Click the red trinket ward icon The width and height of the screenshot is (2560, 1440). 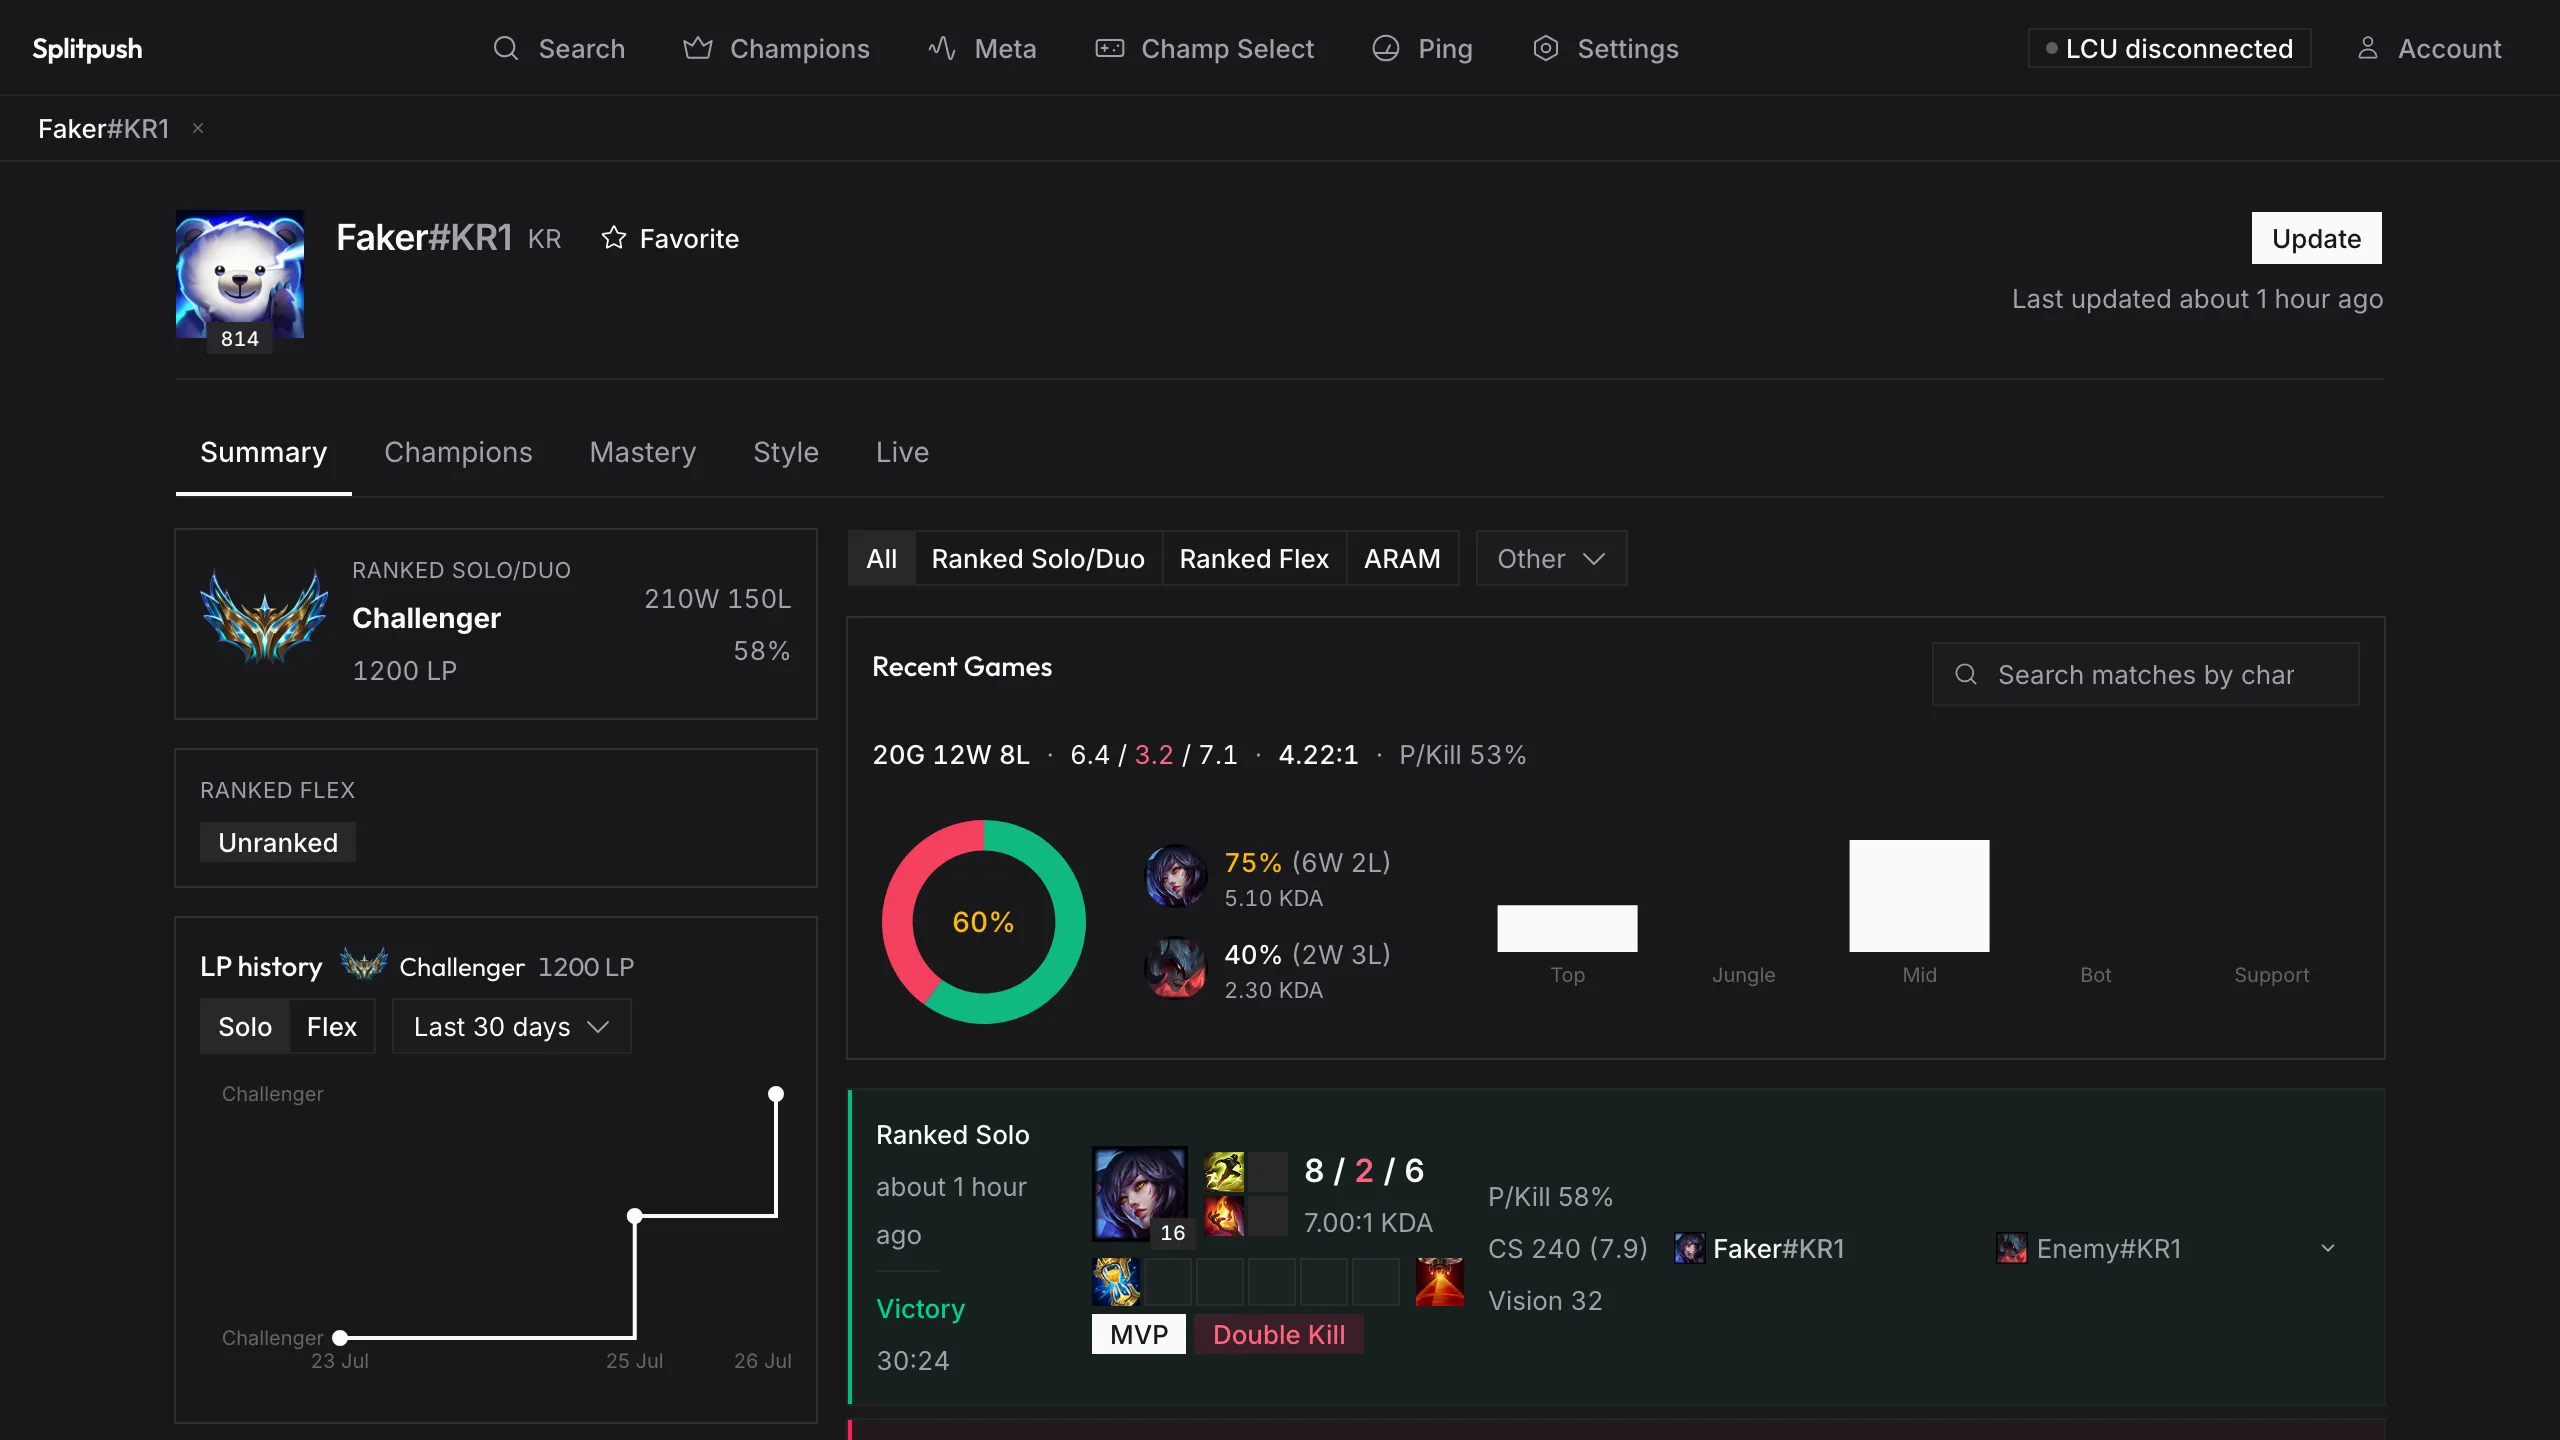[x=1440, y=1282]
